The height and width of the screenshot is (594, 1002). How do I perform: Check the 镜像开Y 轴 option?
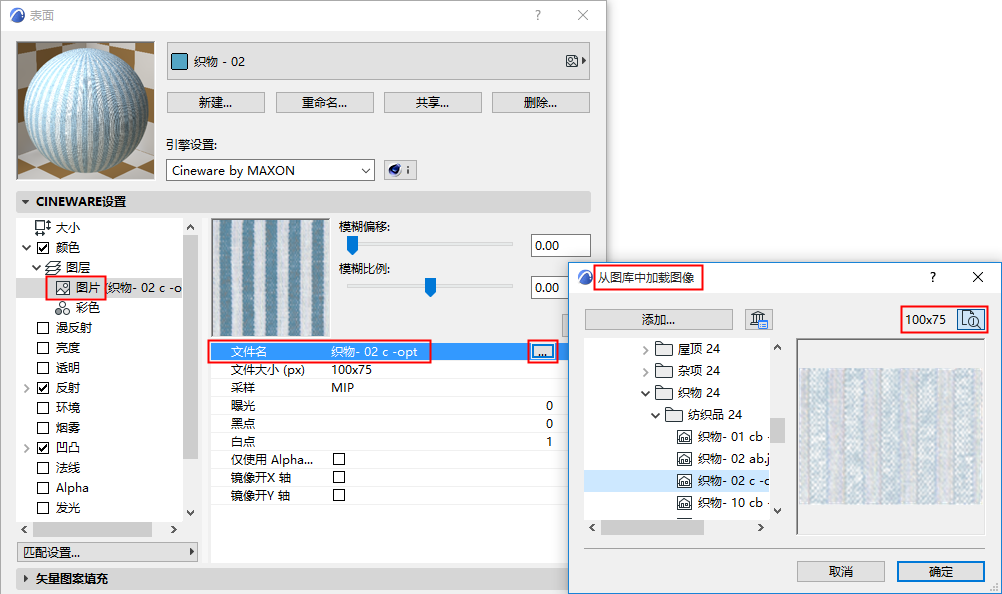click(339, 495)
